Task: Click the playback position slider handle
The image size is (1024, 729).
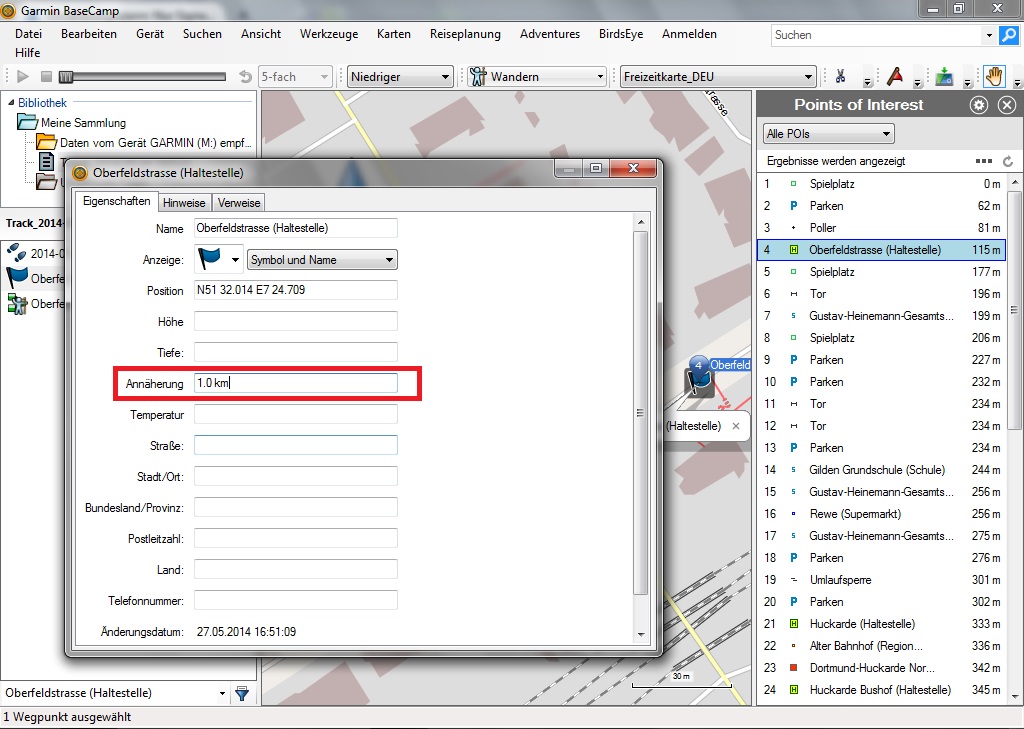Action: click(x=65, y=77)
